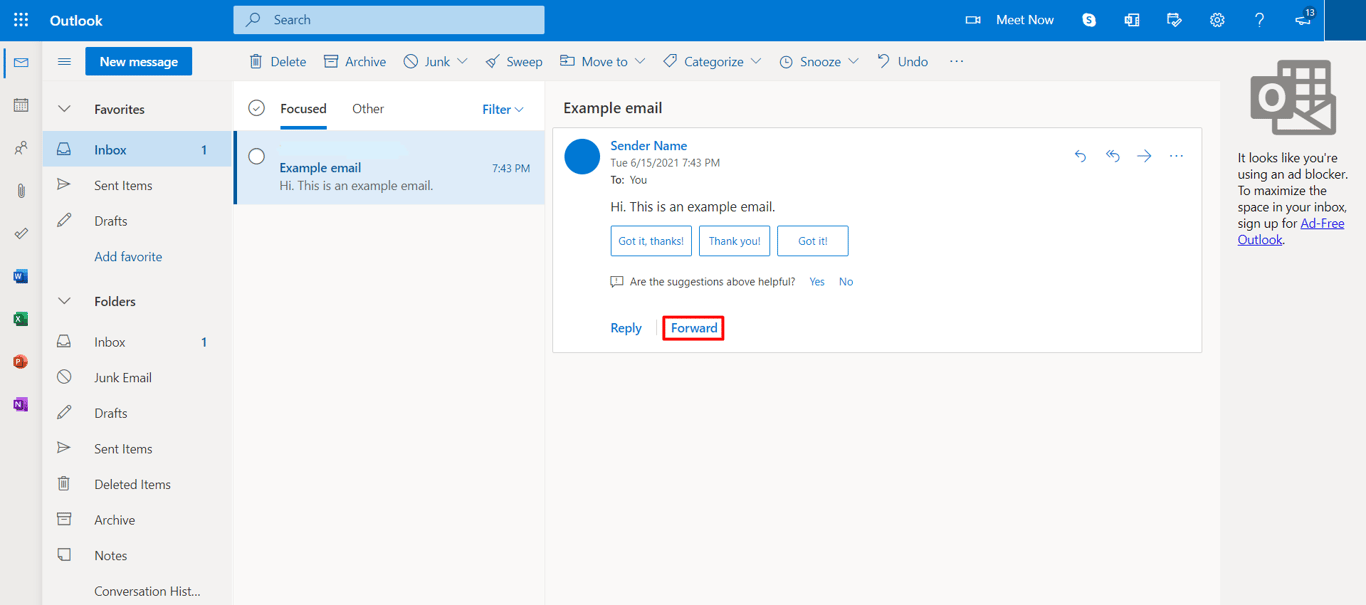The width and height of the screenshot is (1366, 605).
Task: Open the Reply all icon
Action: (x=1112, y=156)
